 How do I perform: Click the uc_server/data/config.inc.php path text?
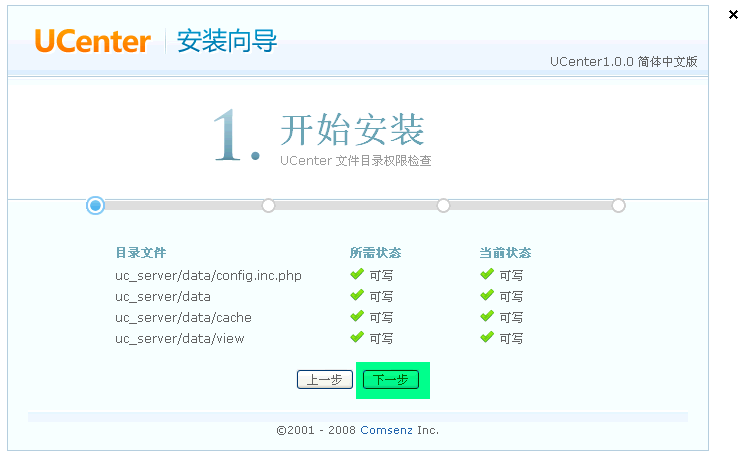pos(208,276)
